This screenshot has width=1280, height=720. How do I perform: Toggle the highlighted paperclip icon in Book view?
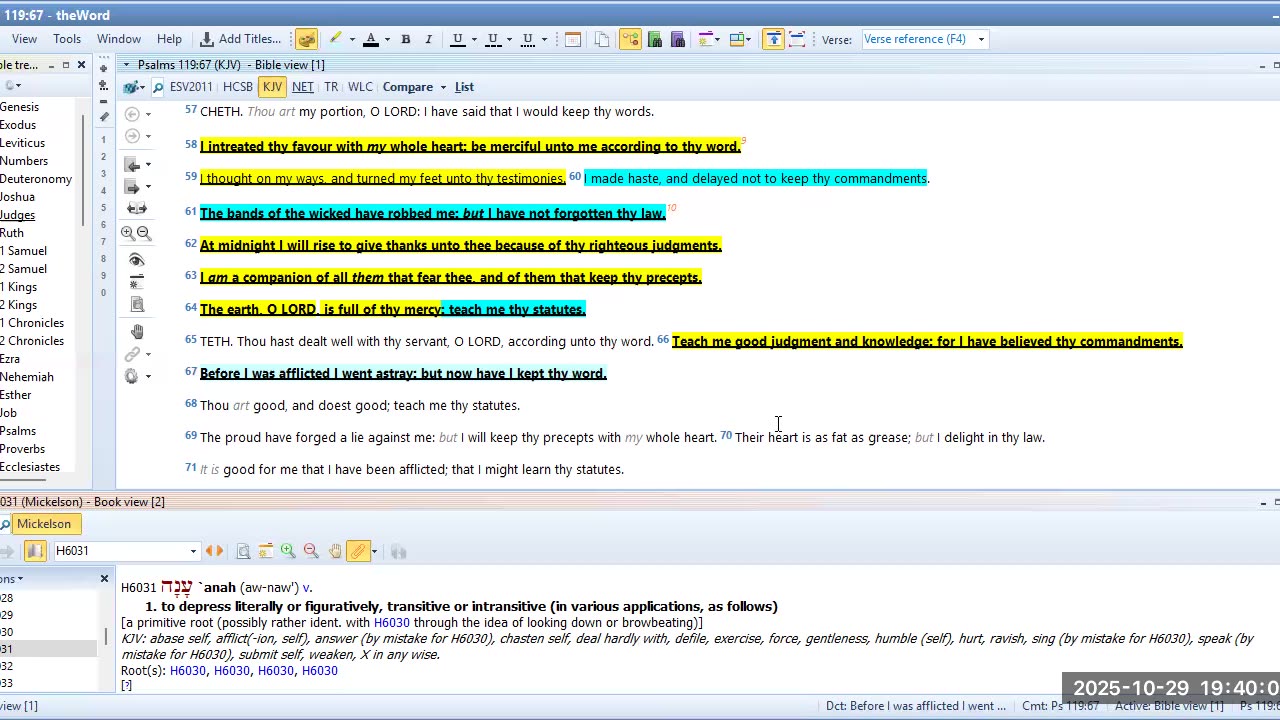click(358, 551)
